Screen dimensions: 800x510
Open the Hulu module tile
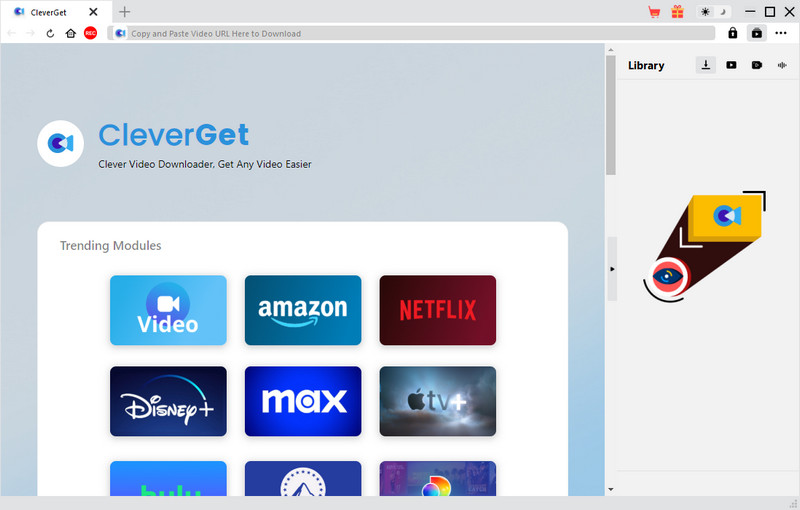168,478
